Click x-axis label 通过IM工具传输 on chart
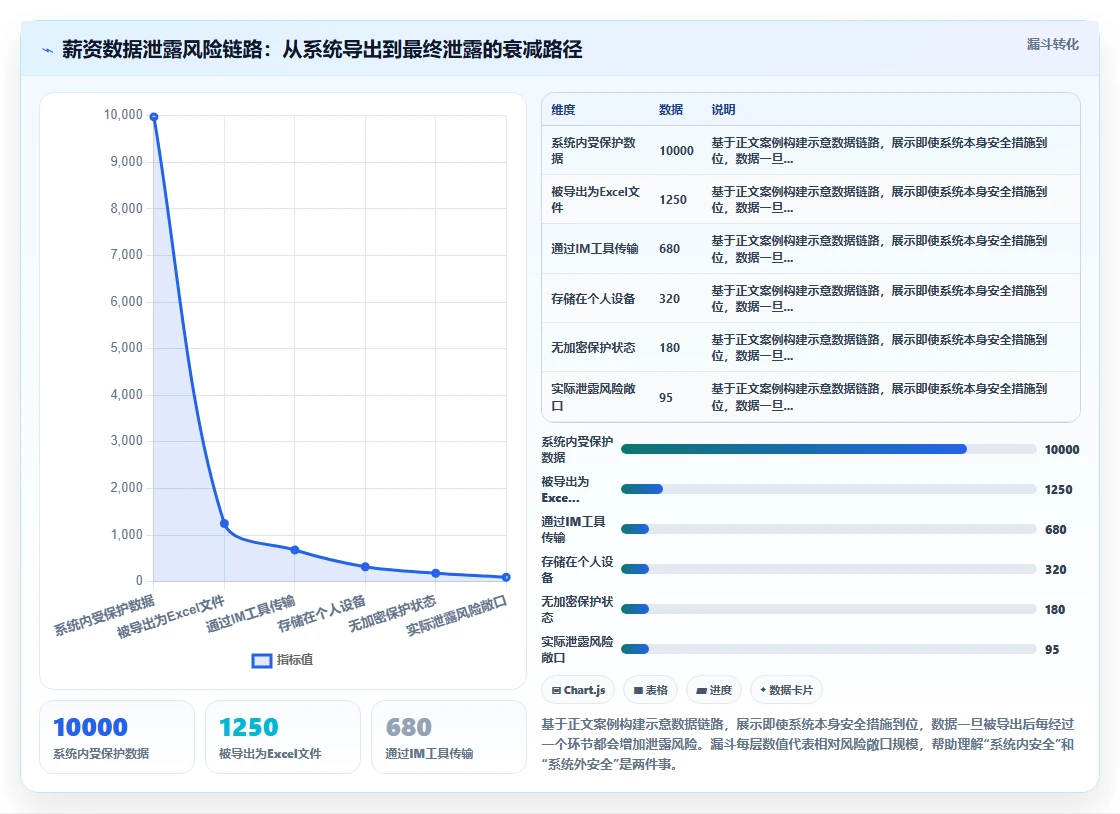The image size is (1120, 814). [x=251, y=613]
